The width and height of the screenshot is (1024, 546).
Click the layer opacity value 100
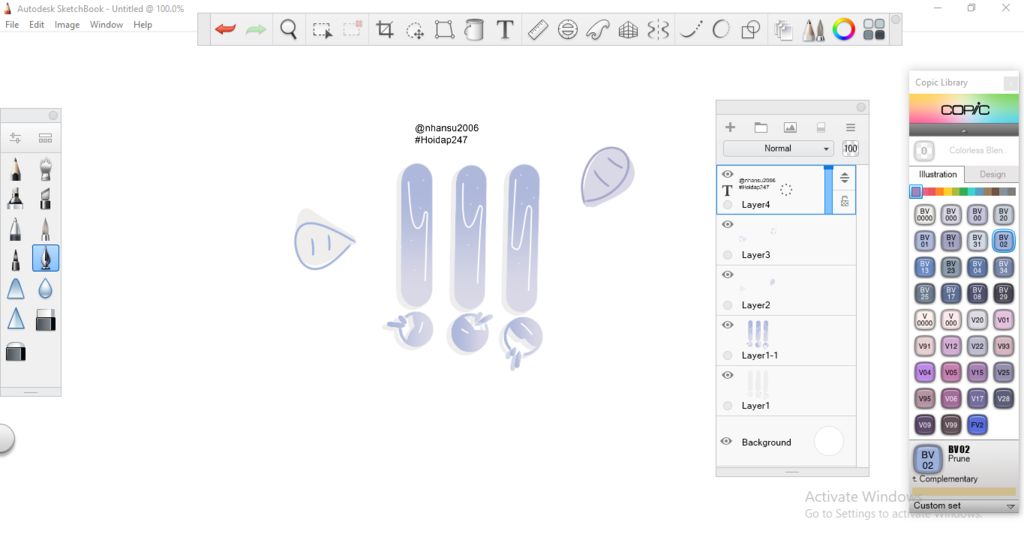(x=850, y=148)
